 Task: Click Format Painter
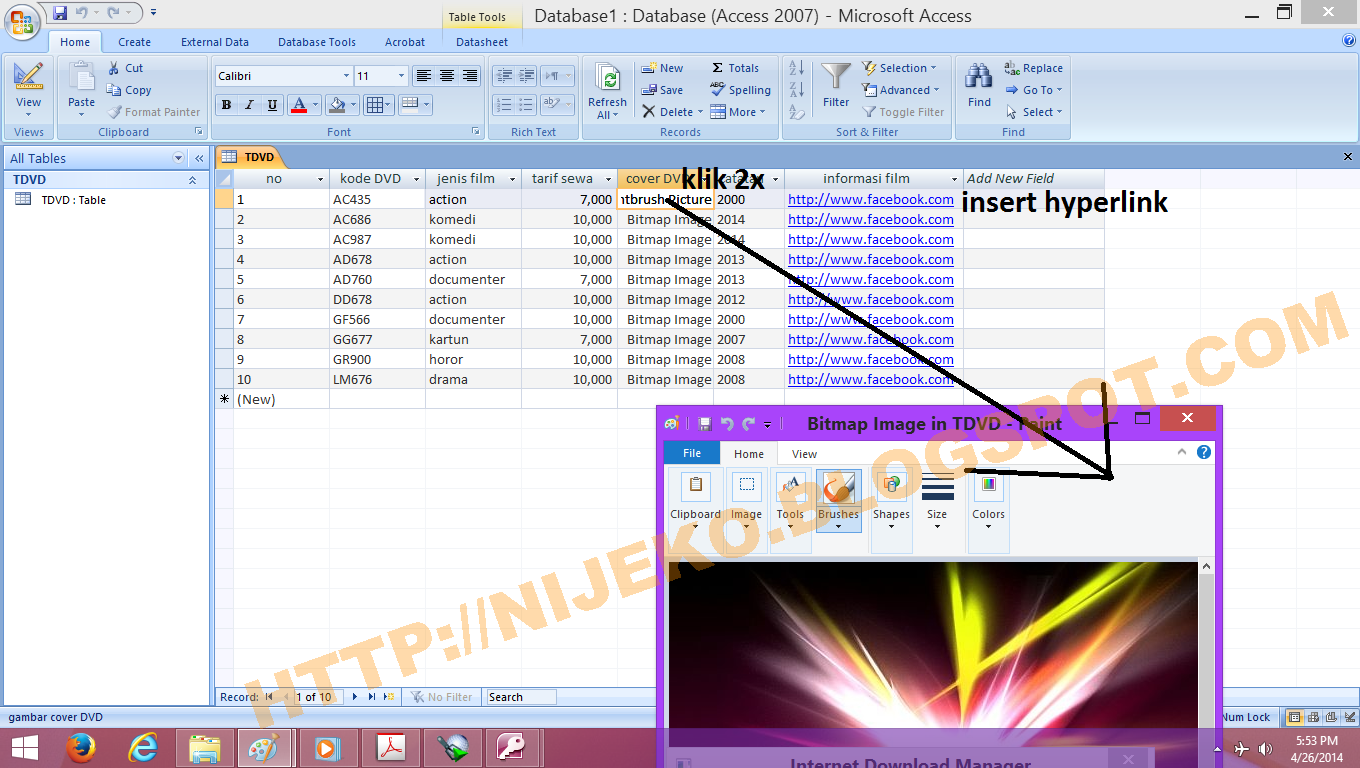point(154,112)
